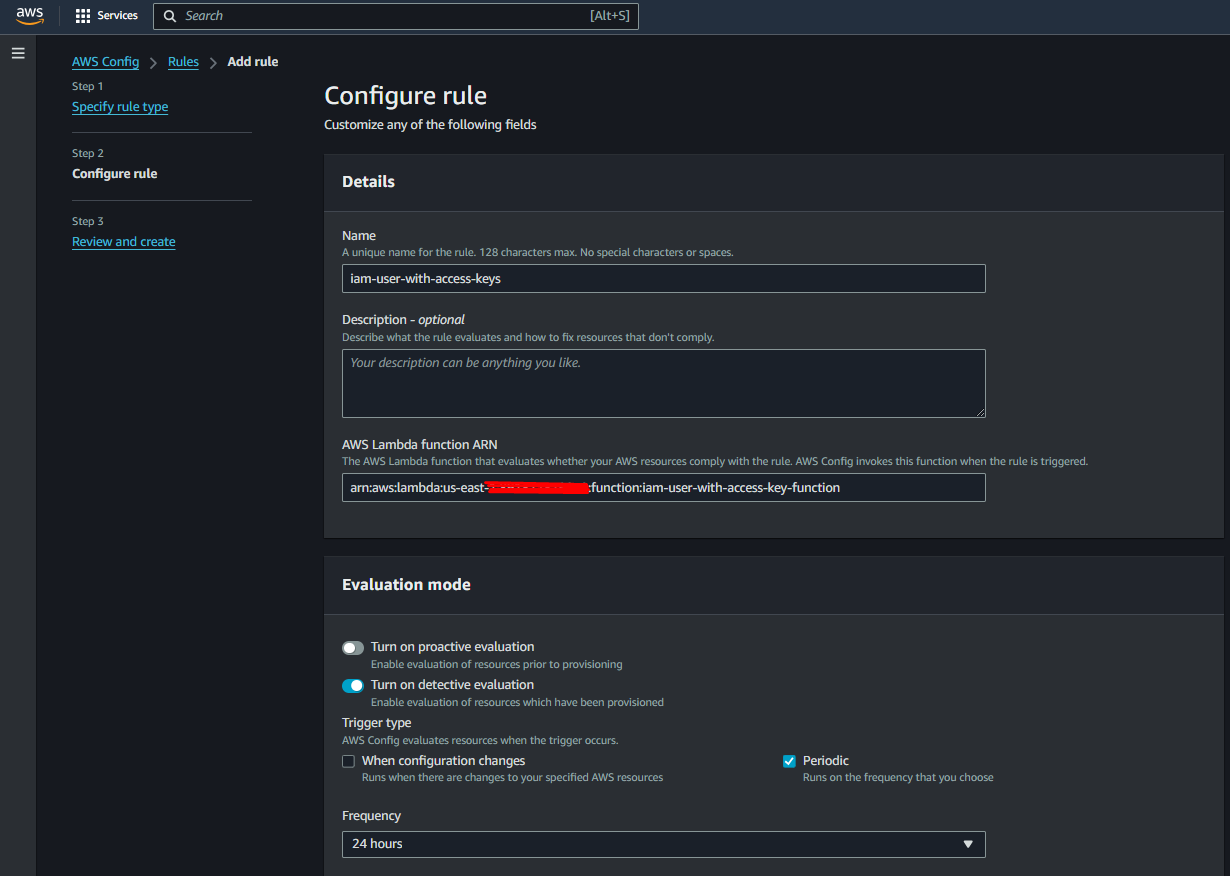Click the Lambda function ARN field

tap(663, 488)
